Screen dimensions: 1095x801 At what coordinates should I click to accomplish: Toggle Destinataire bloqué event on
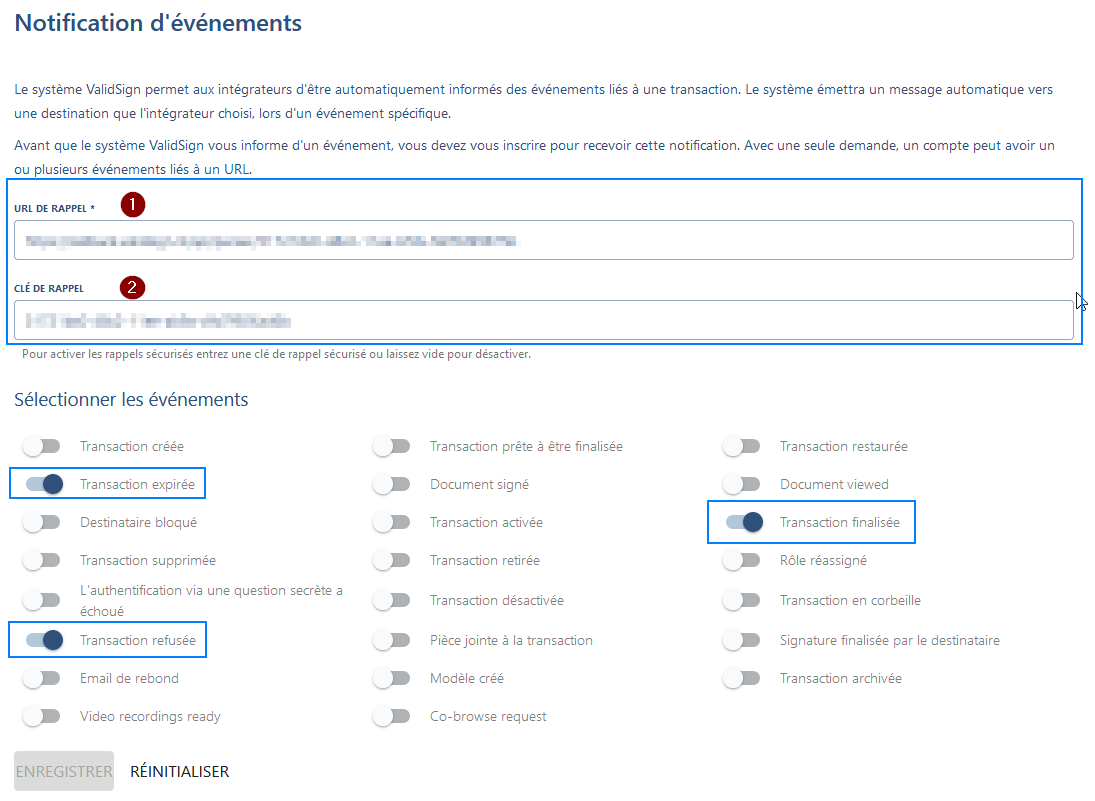(x=42, y=522)
